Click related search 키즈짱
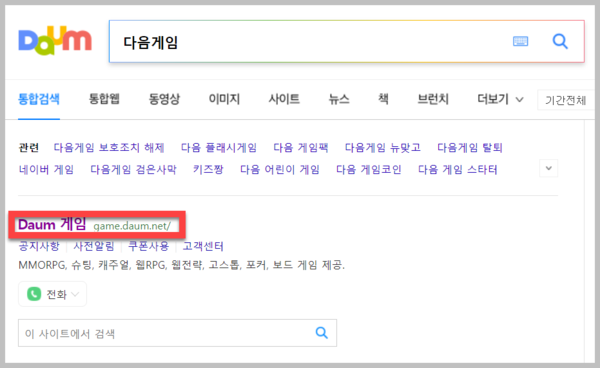The width and height of the screenshot is (600, 368). click(x=208, y=169)
